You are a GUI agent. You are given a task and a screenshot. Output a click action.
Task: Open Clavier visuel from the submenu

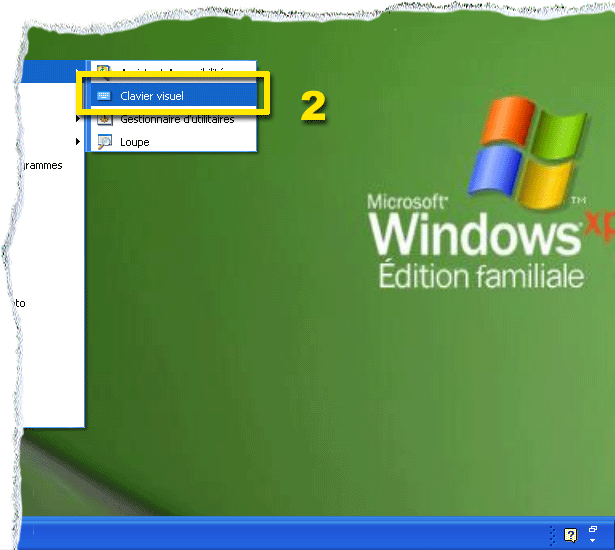pos(174,96)
